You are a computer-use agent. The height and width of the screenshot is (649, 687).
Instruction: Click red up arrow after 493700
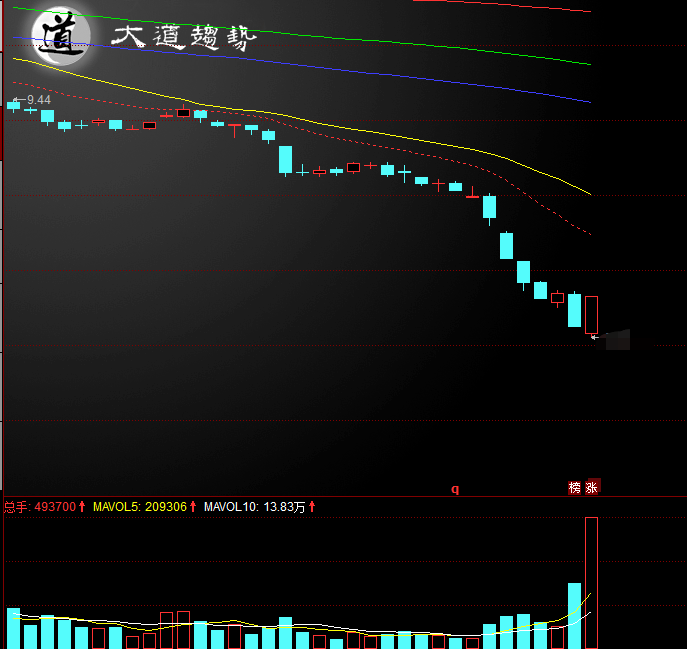click(83, 507)
